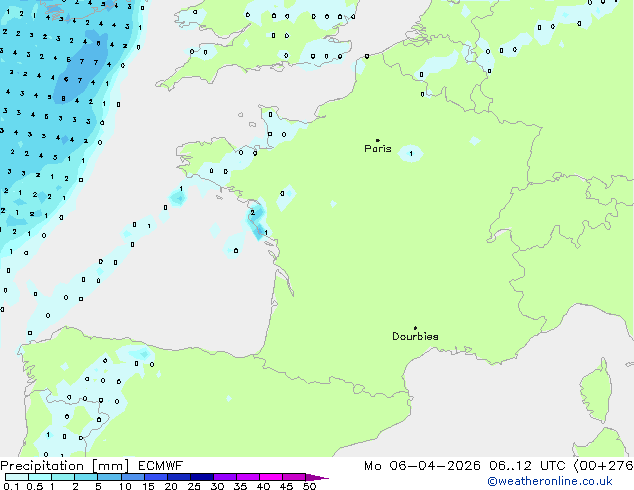The image size is (634, 490).
Task: Pick the 25–30 mm navy legend swatch
Action: point(201,477)
